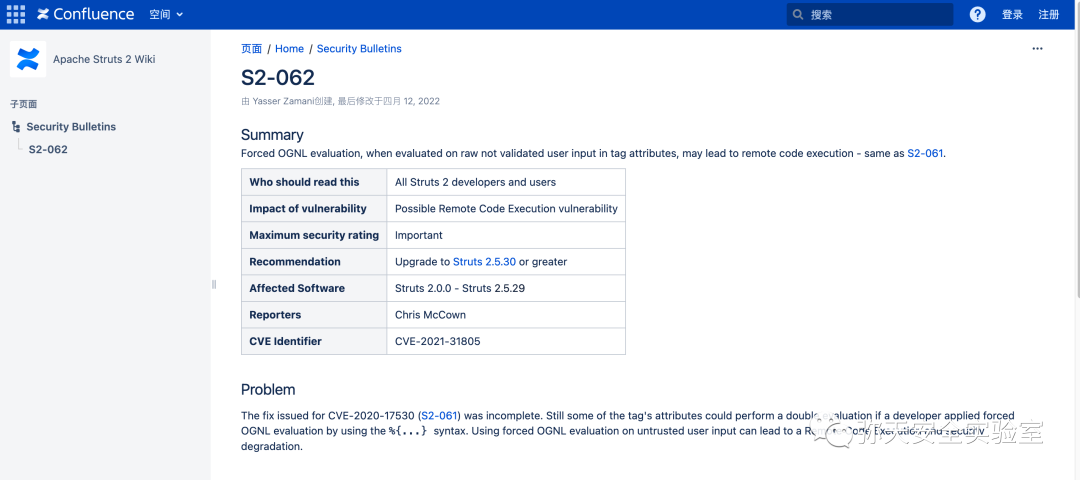Open Struts 2.5.30 link in Recommendation row
This screenshot has width=1080, height=480.
click(x=484, y=262)
